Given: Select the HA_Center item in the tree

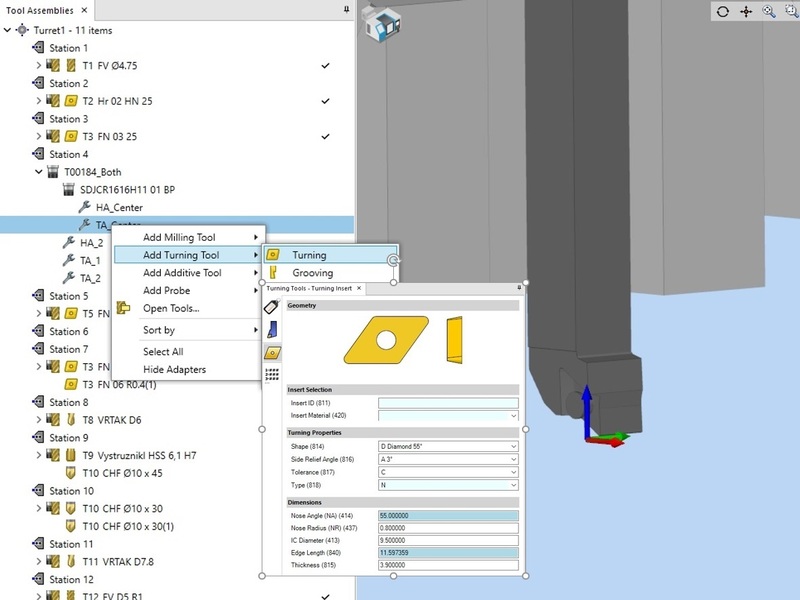Looking at the screenshot, I should [x=119, y=207].
